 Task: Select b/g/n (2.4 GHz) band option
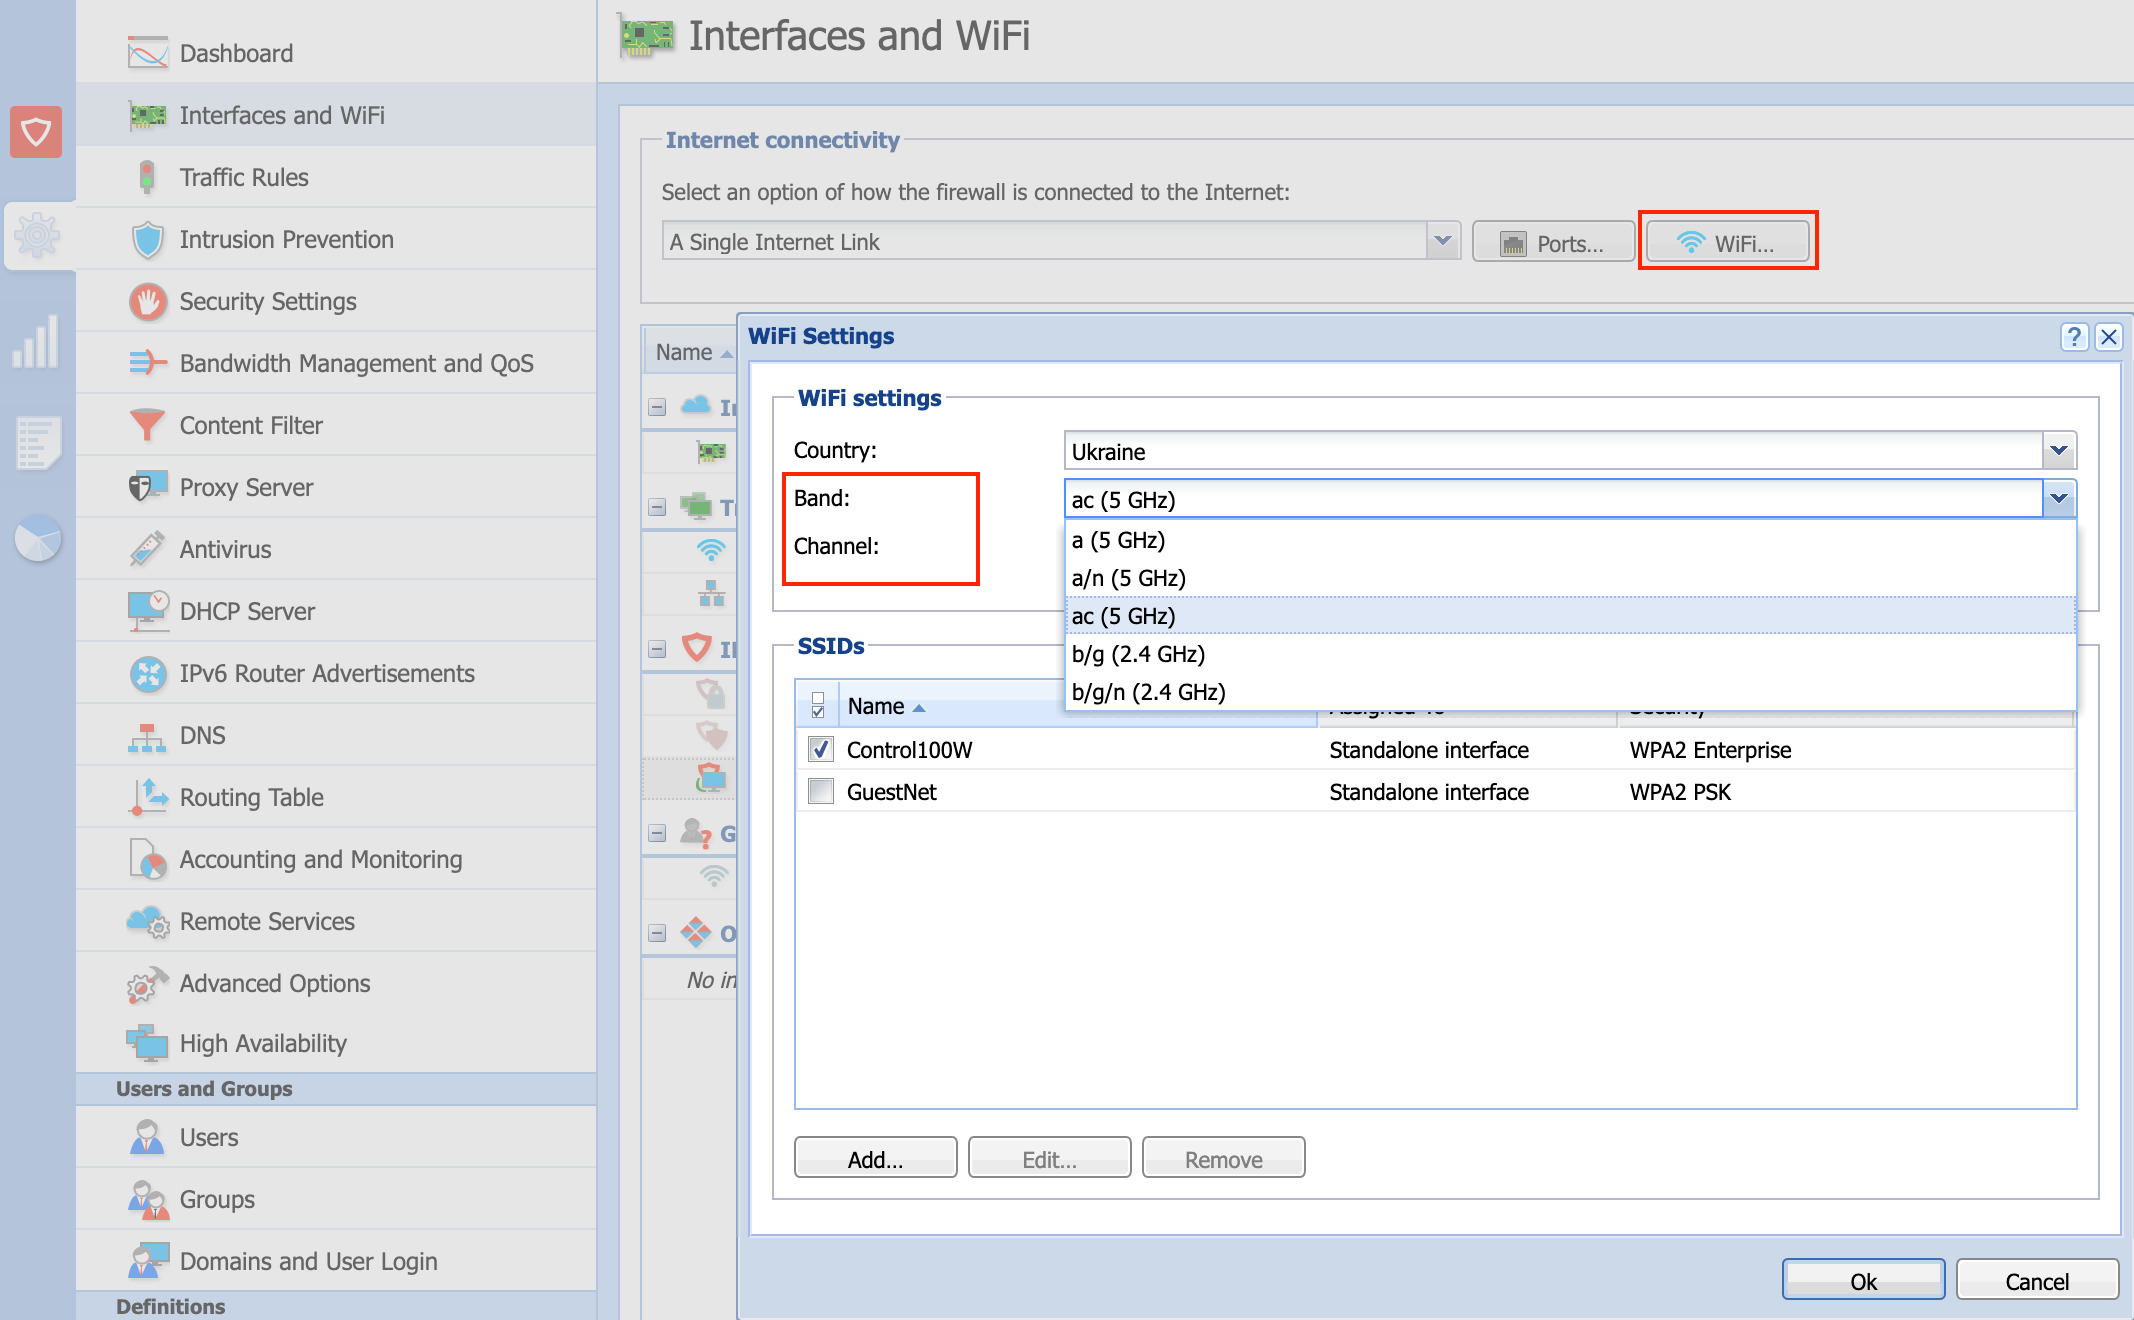click(1148, 692)
